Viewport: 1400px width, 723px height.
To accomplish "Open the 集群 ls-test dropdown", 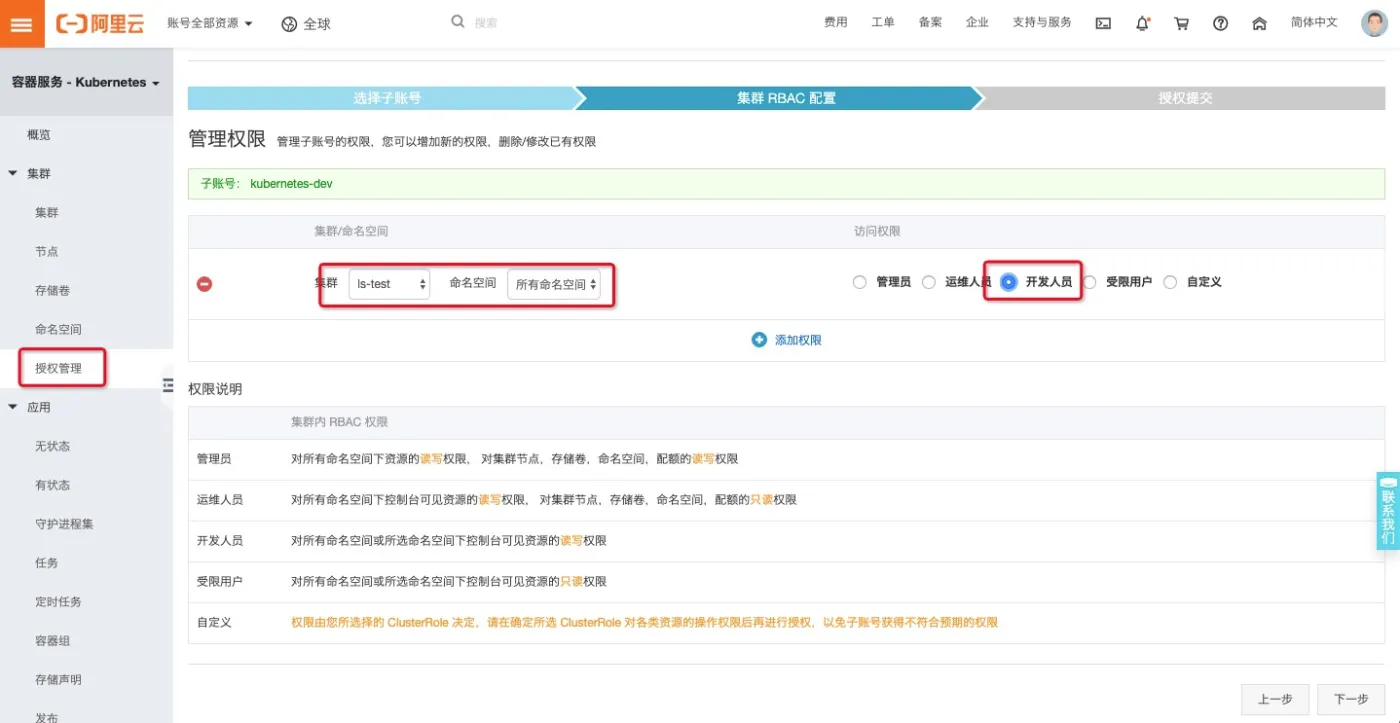I will 389,284.
